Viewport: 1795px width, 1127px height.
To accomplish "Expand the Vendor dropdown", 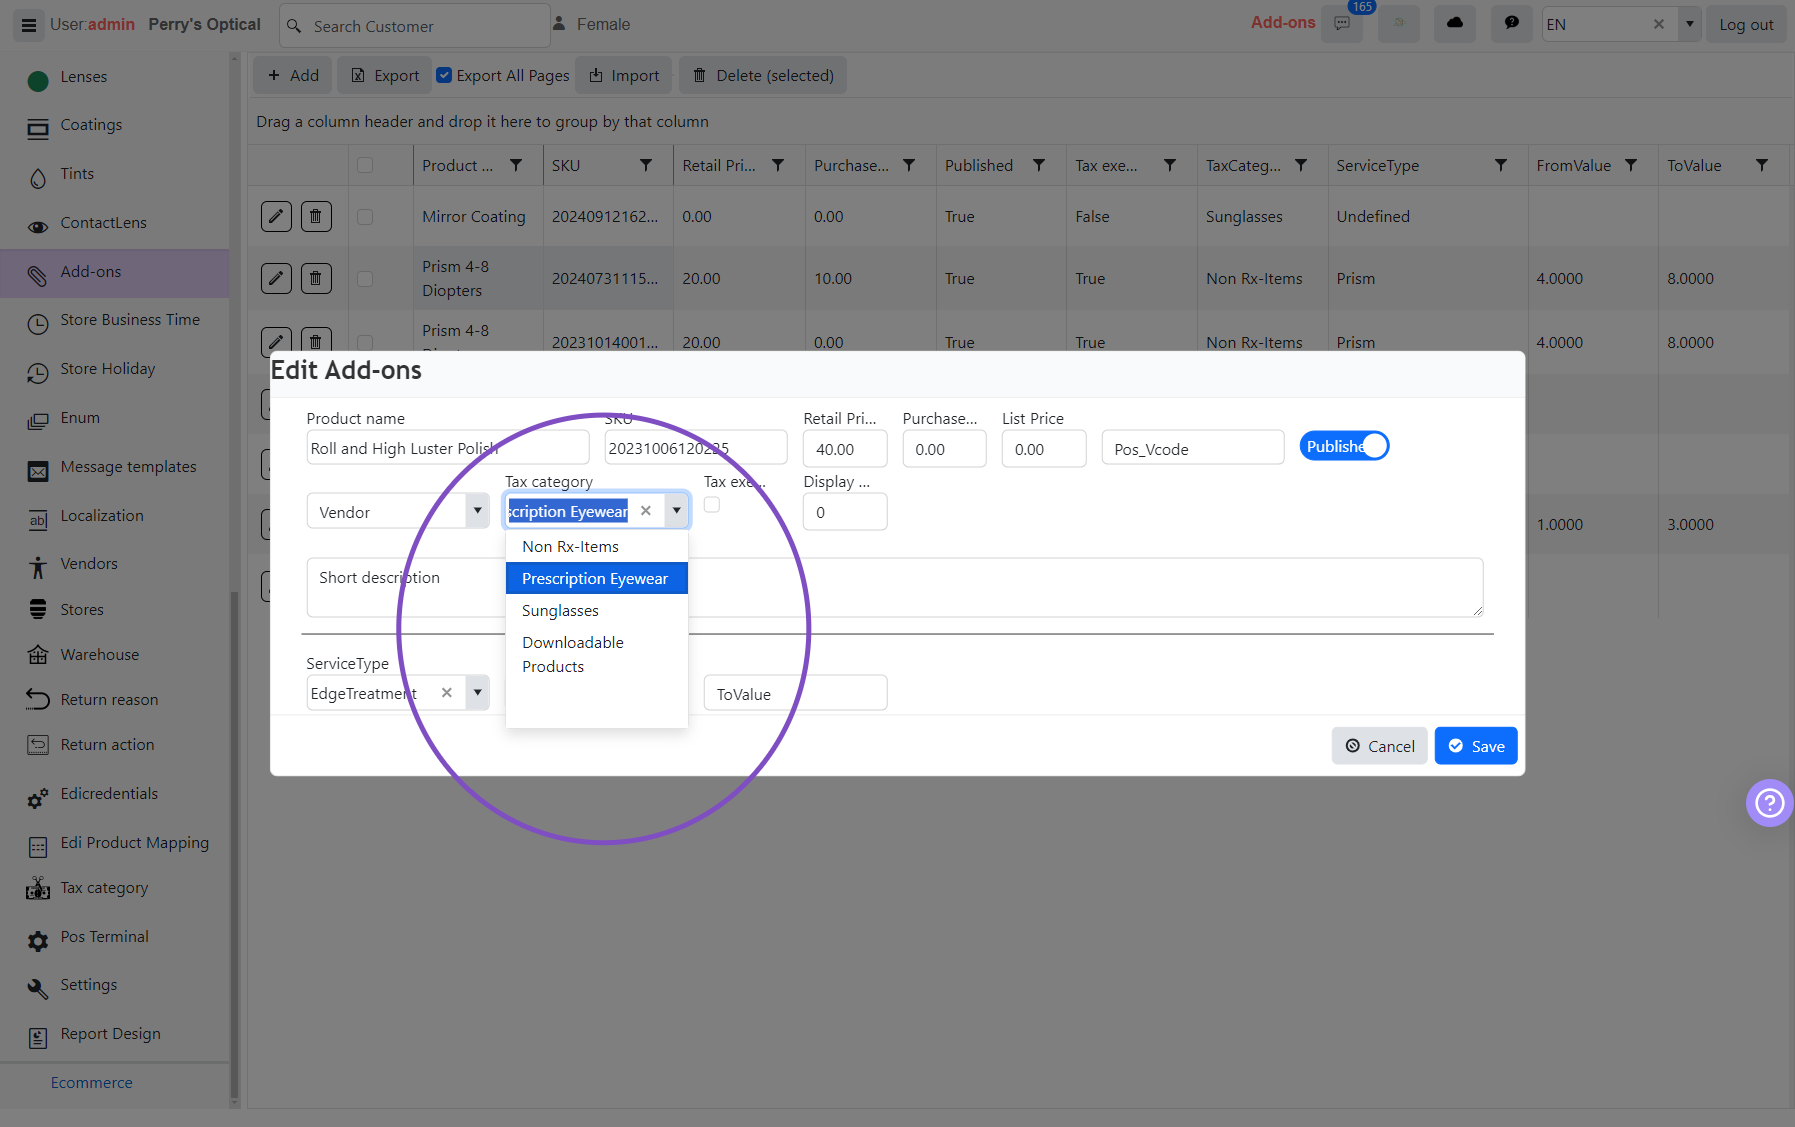I will click(x=478, y=511).
